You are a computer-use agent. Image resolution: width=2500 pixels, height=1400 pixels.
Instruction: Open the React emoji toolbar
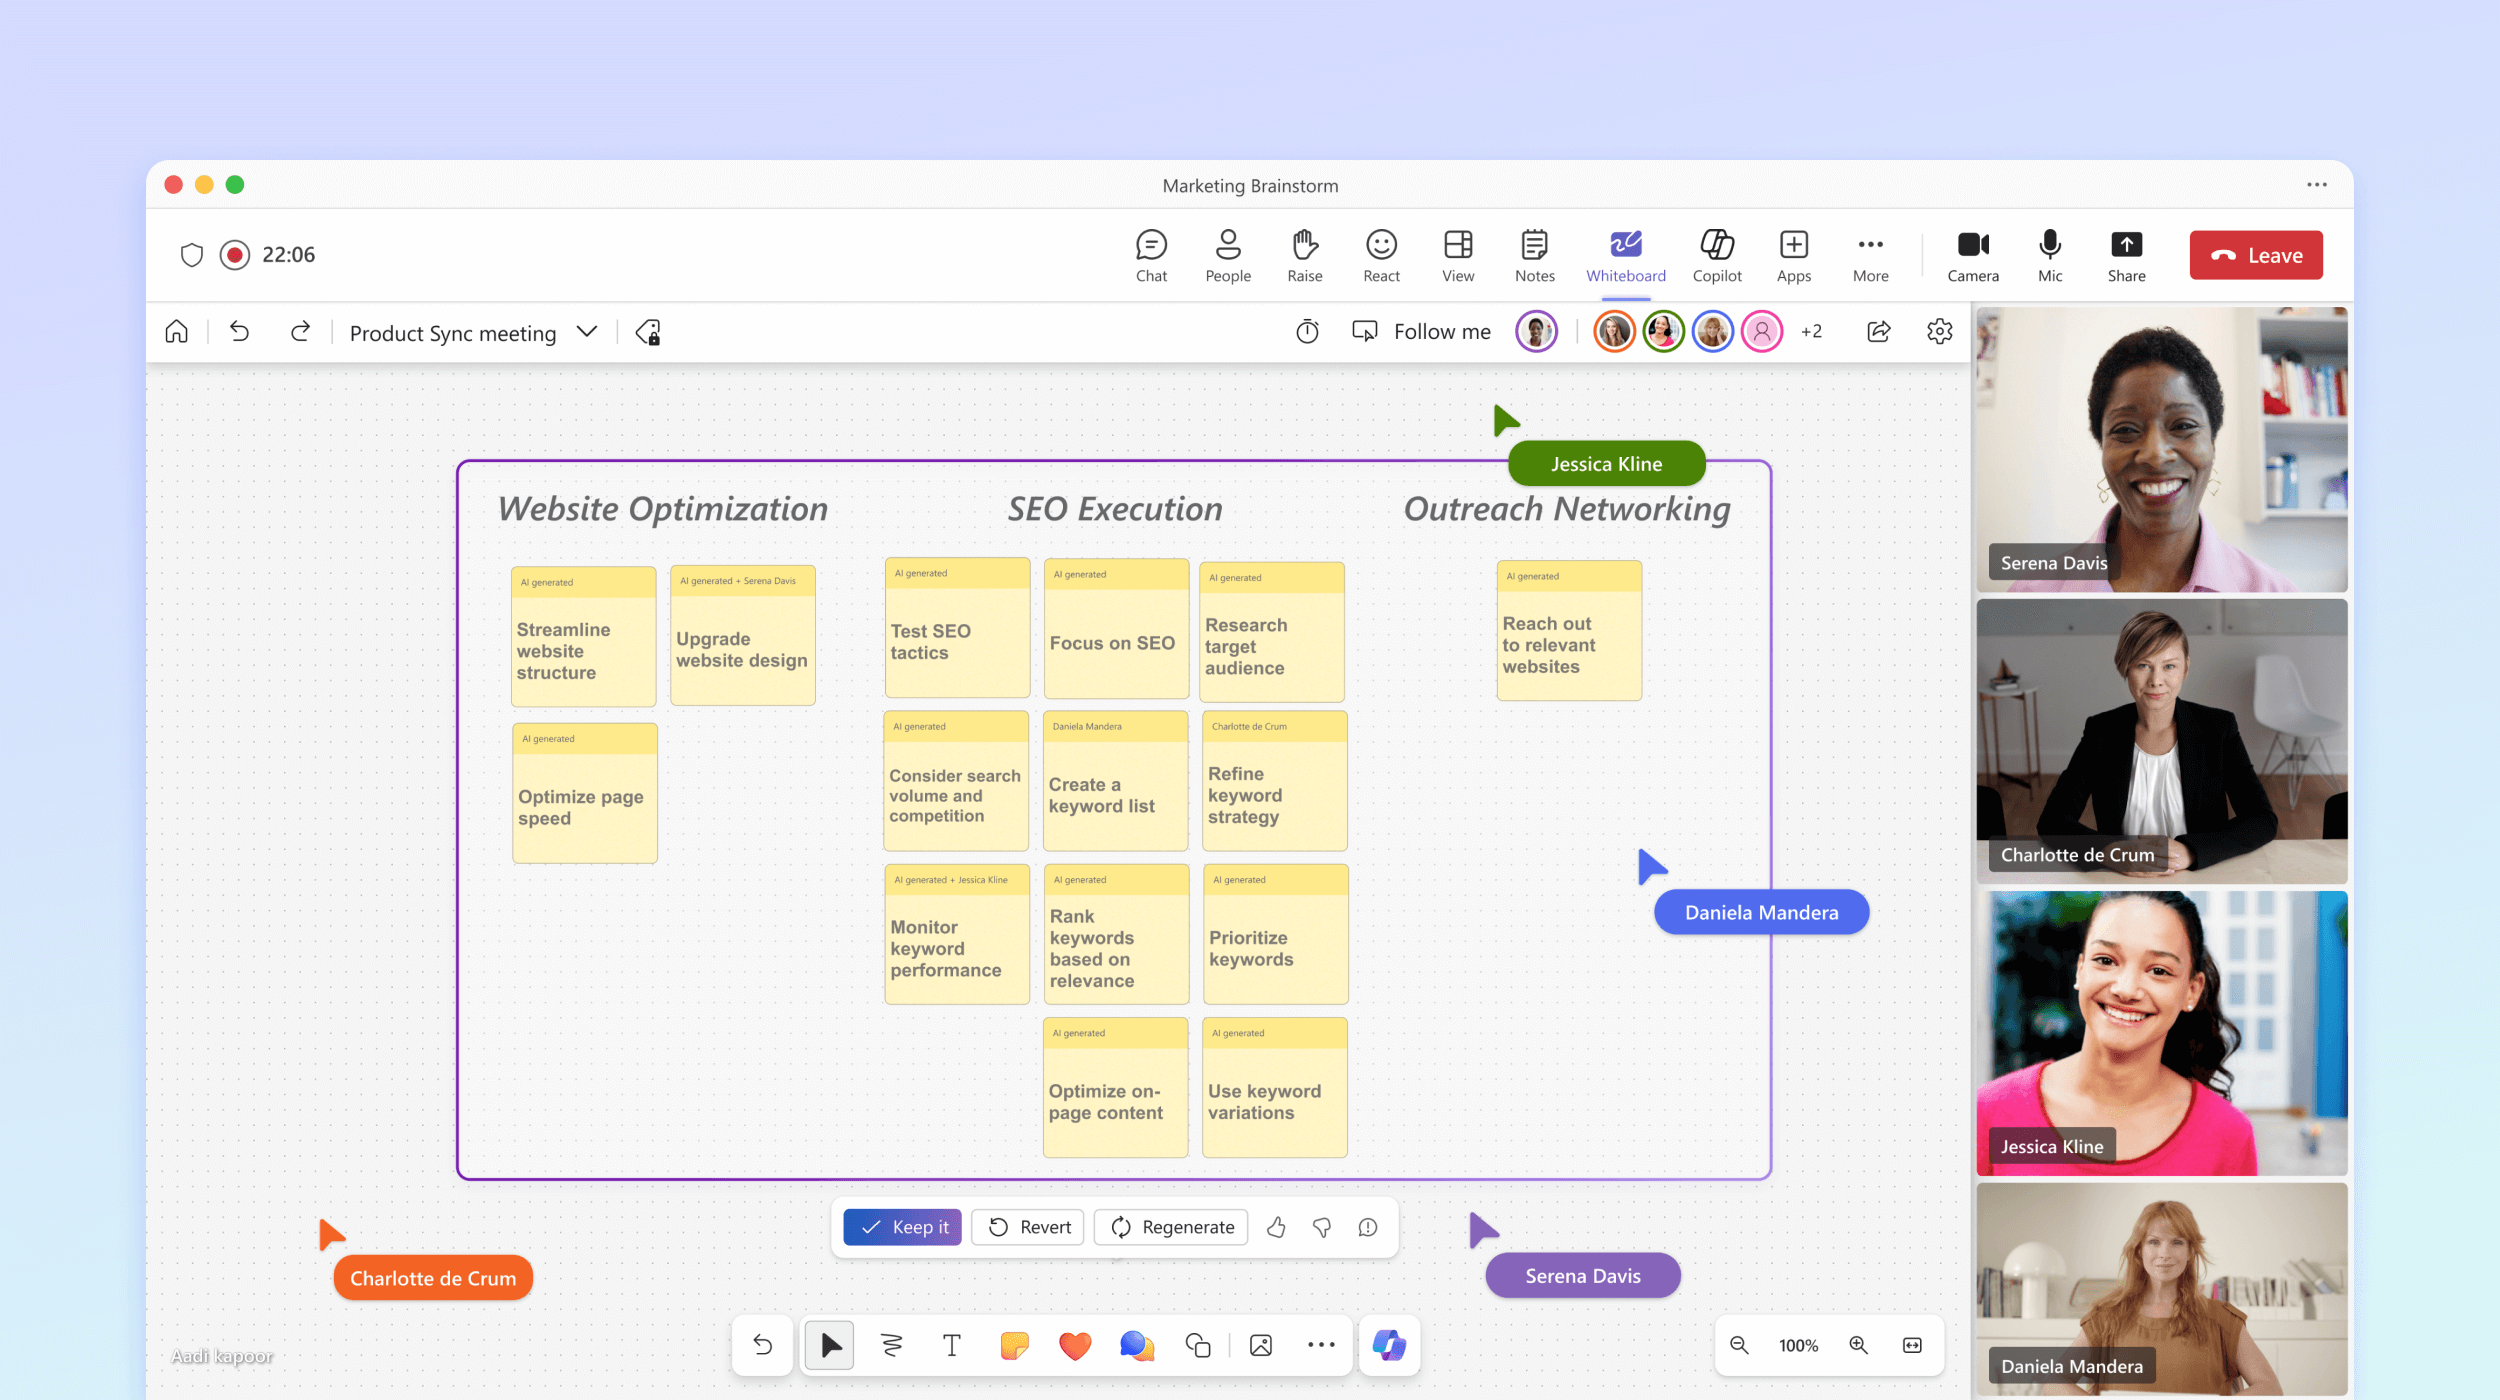point(1380,253)
